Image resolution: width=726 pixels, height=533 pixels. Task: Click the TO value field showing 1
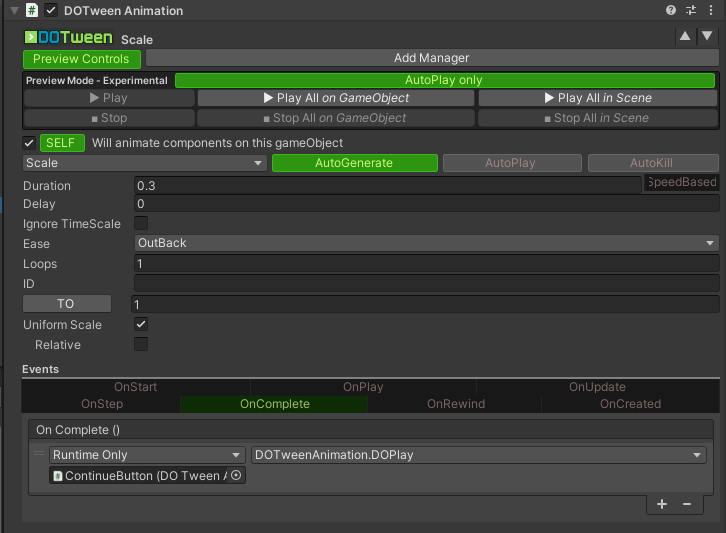point(425,304)
